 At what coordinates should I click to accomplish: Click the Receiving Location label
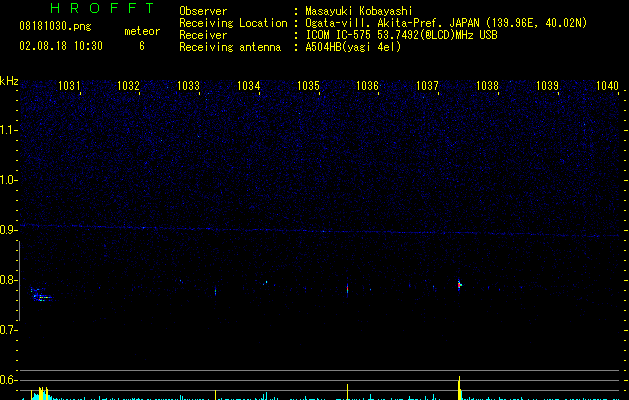233,23
